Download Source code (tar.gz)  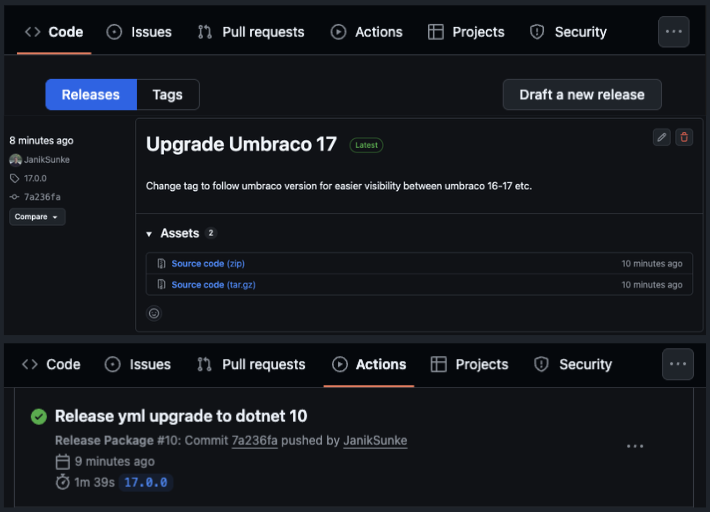tap(213, 285)
